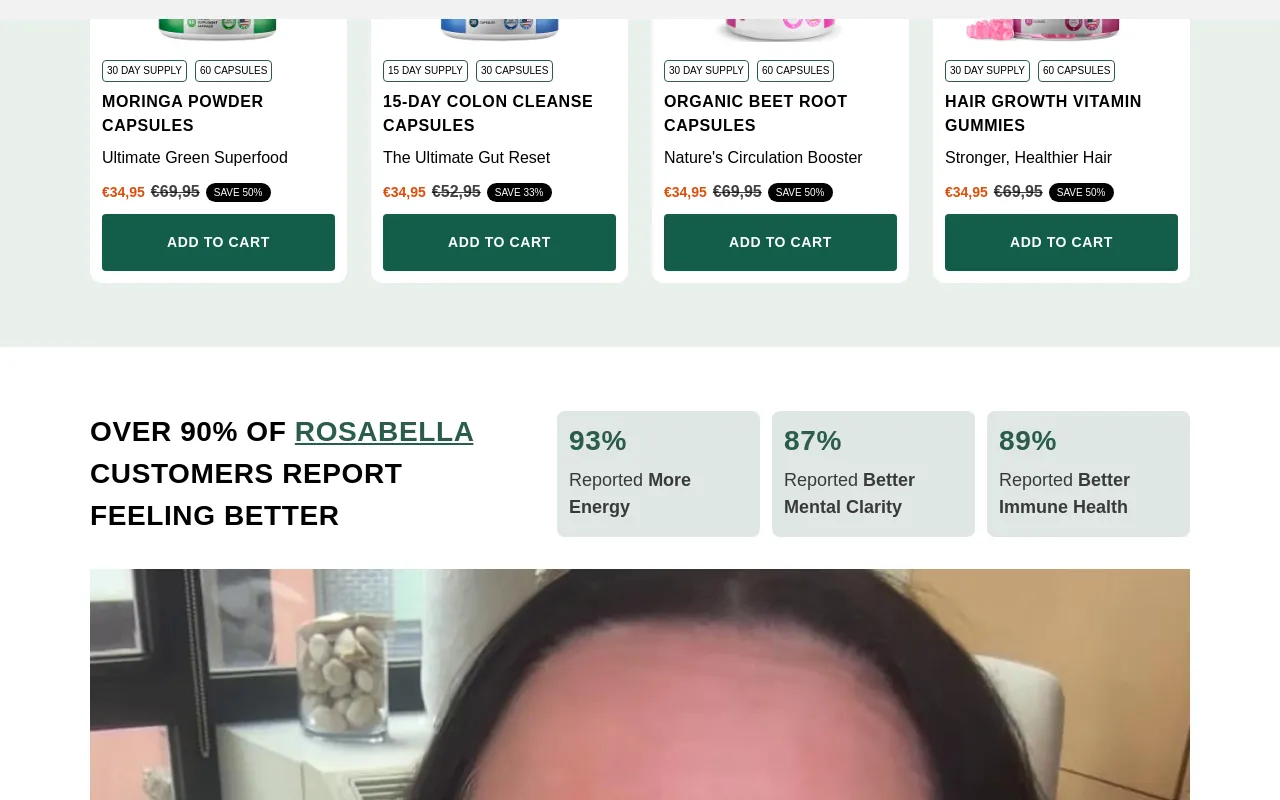Click the 89% Better Immune Health card

[1088, 474]
